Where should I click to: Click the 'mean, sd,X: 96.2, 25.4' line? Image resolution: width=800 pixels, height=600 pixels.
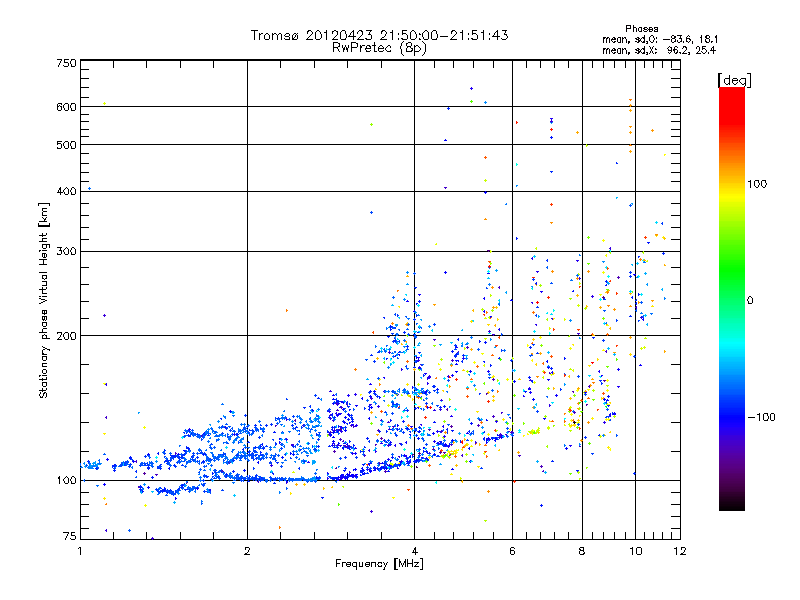click(659, 50)
